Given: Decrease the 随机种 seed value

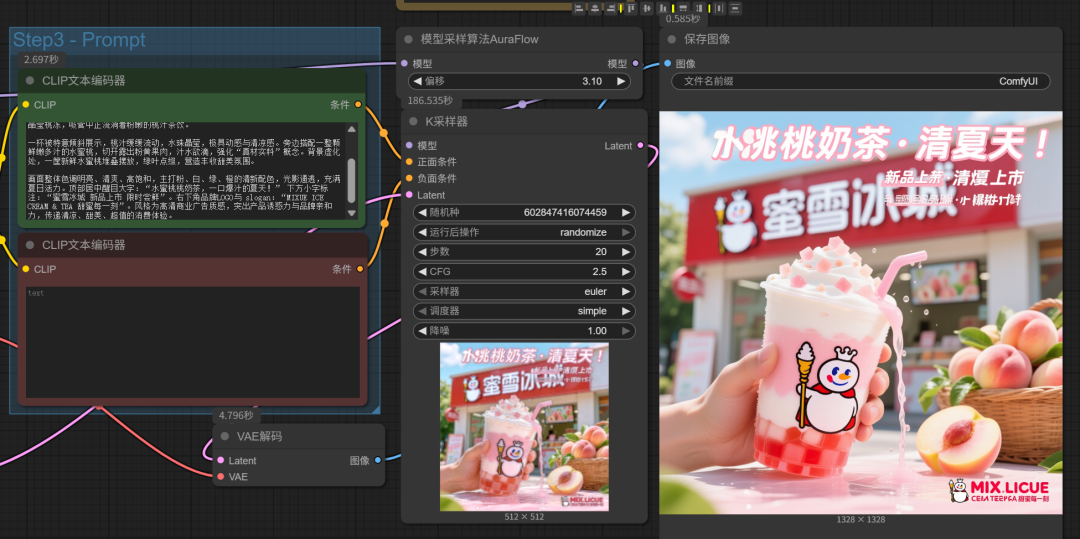Looking at the screenshot, I should pyautogui.click(x=423, y=213).
